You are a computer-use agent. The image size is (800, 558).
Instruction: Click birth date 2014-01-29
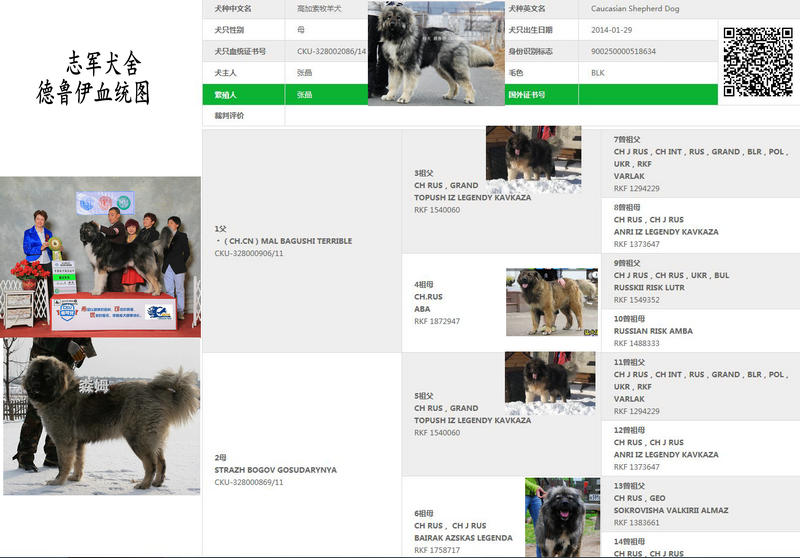[x=611, y=30]
